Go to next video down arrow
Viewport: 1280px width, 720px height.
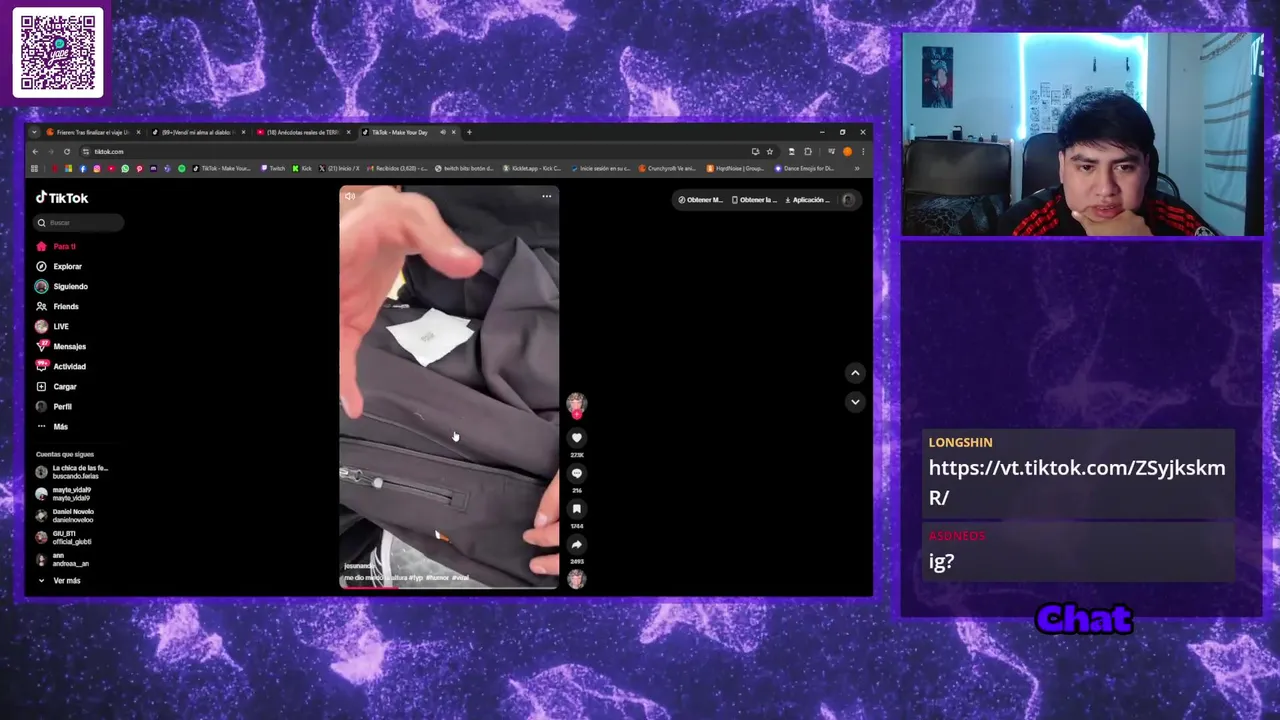[x=855, y=401]
